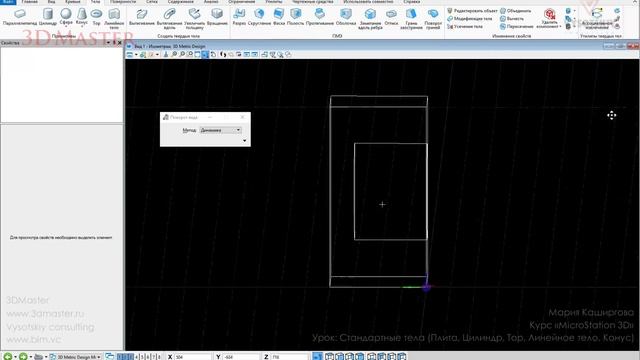The height and width of the screenshot is (360, 640).
Task: Pick the Грань заострения tool
Action: click(411, 18)
